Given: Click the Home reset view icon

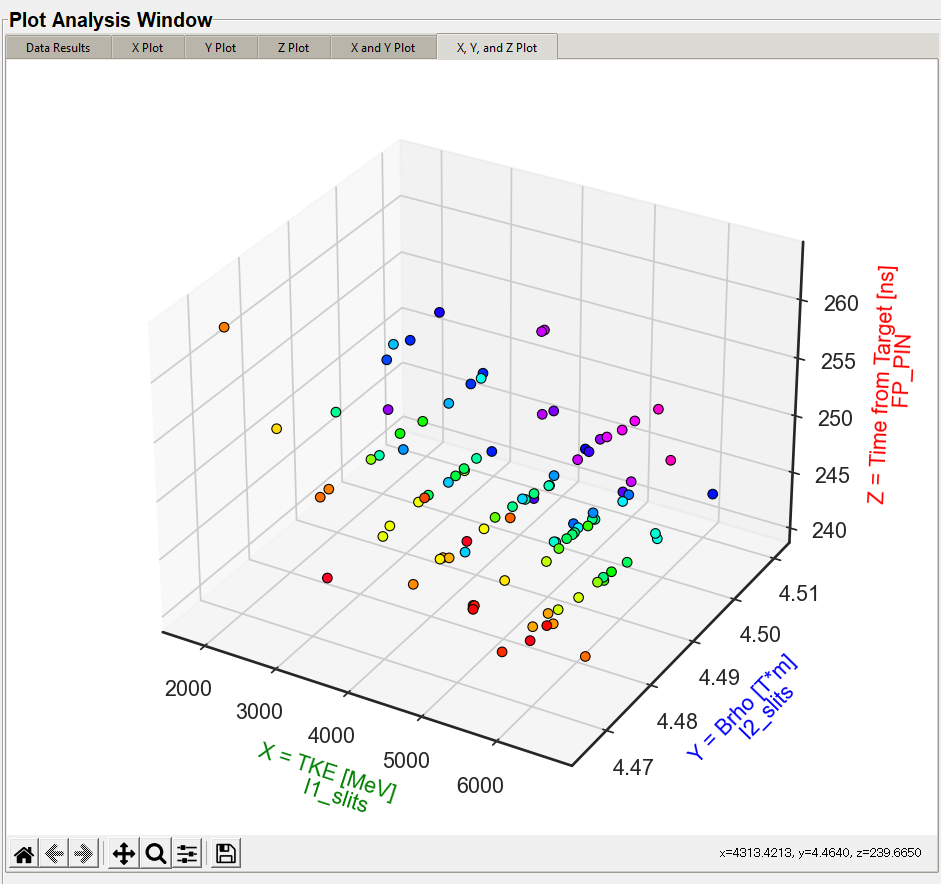Looking at the screenshot, I should (x=24, y=853).
